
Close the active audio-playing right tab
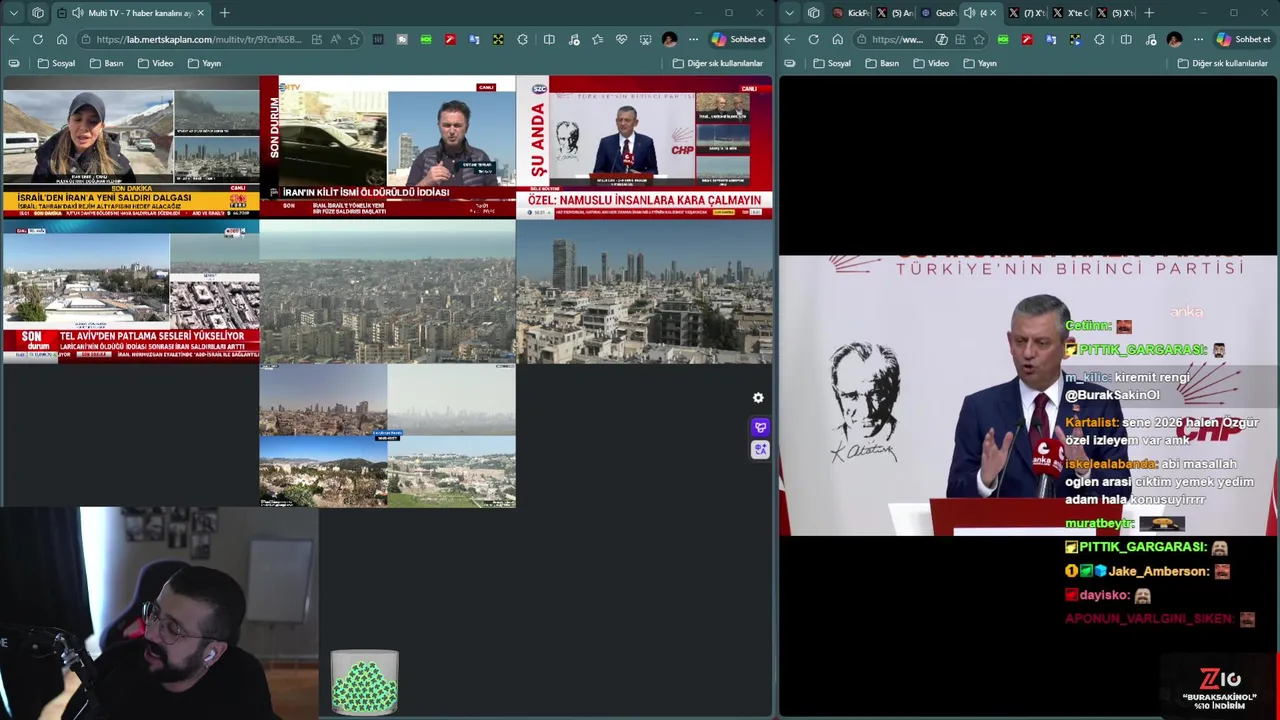coord(993,13)
